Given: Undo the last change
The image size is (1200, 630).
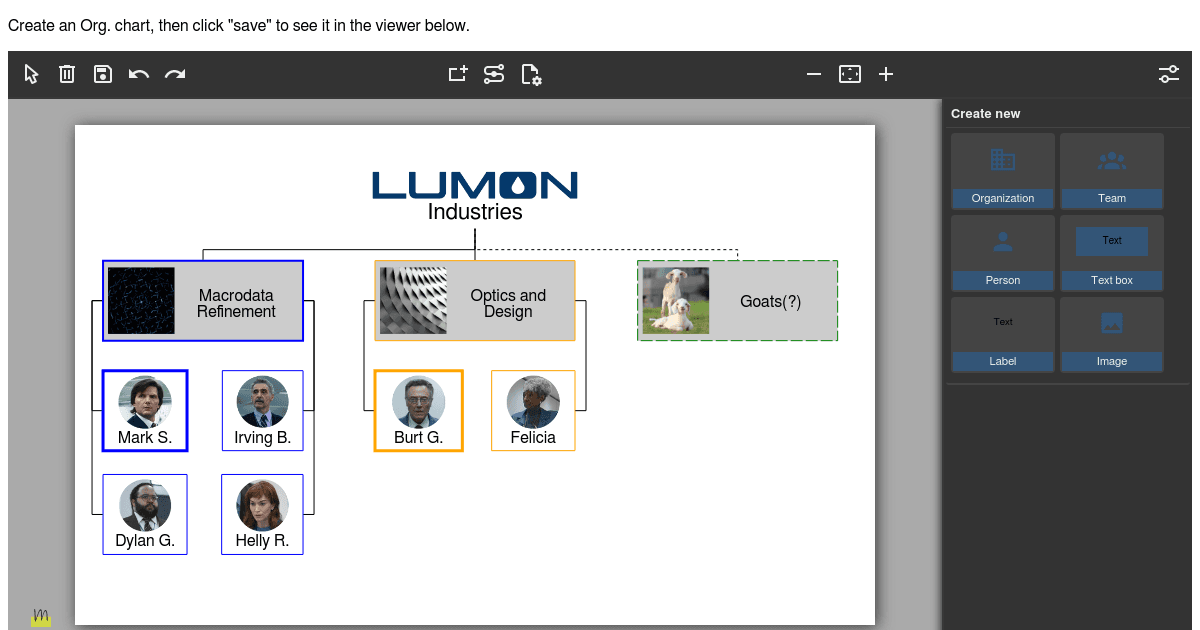Looking at the screenshot, I should point(139,74).
